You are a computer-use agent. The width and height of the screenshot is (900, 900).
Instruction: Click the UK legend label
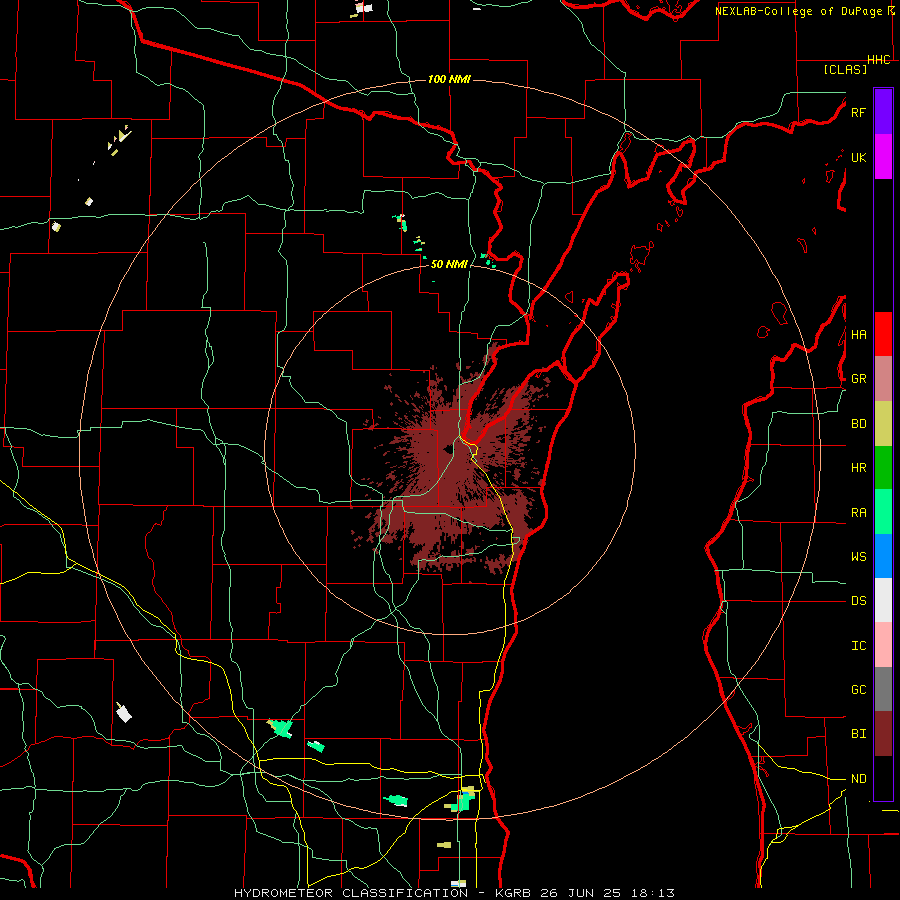[x=858, y=157]
